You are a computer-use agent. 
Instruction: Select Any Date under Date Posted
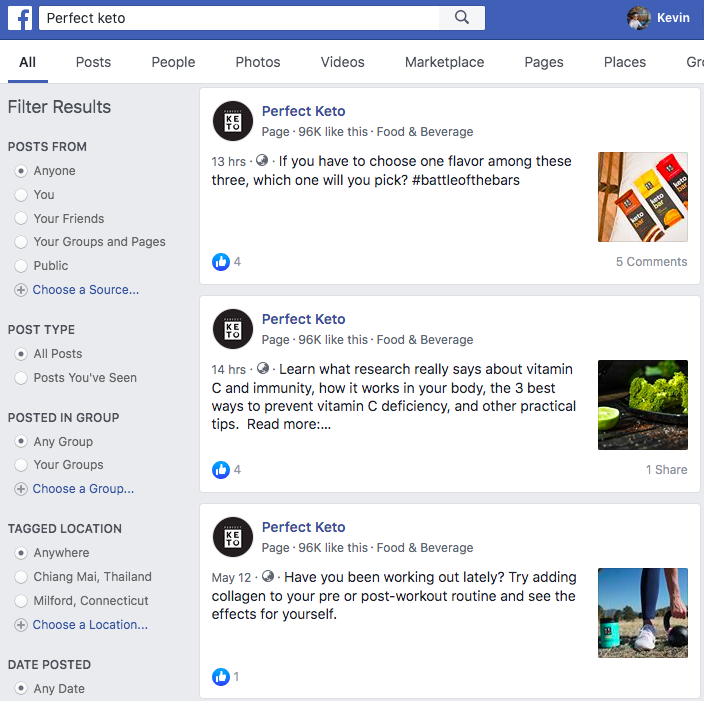coord(21,688)
